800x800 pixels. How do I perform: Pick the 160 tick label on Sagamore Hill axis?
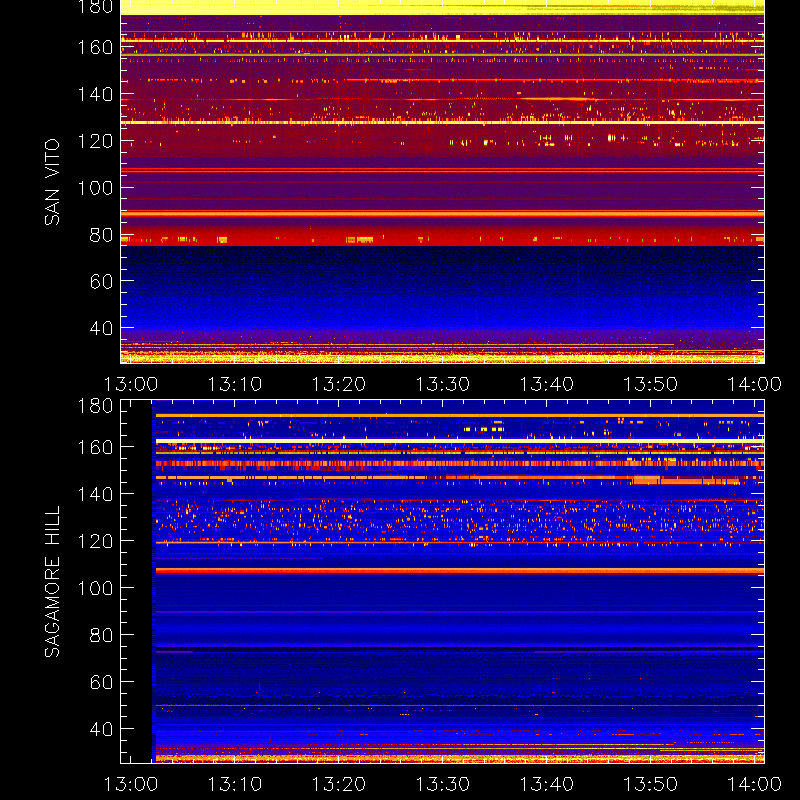95,447
